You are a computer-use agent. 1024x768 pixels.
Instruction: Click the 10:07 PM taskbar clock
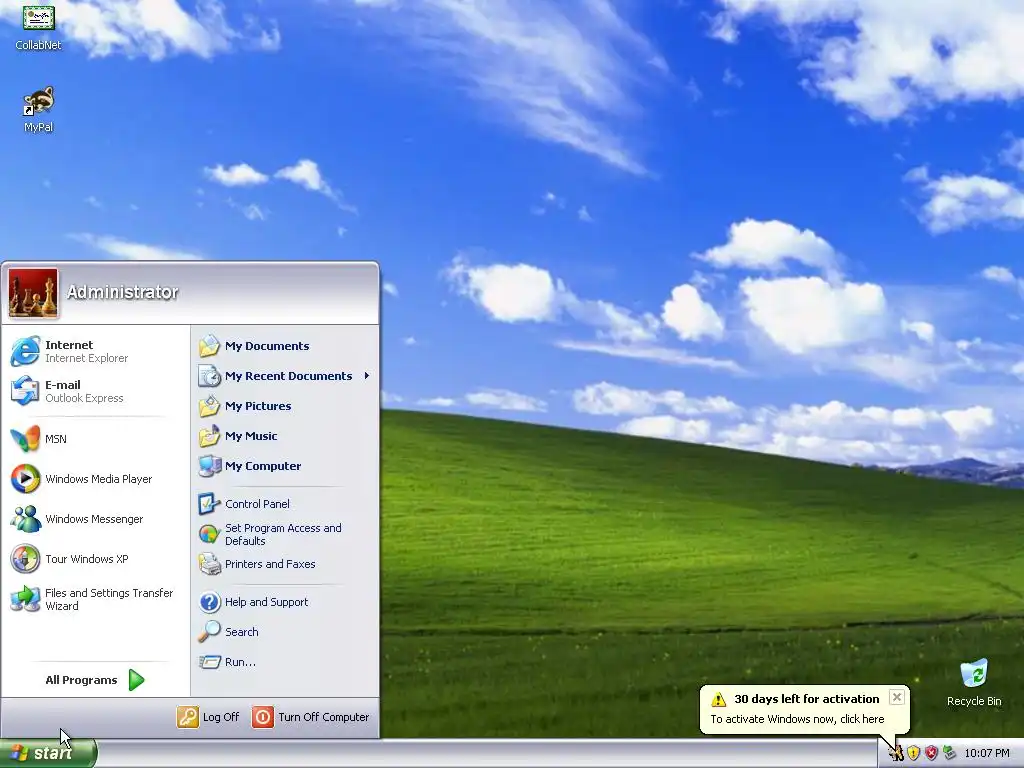(987, 754)
